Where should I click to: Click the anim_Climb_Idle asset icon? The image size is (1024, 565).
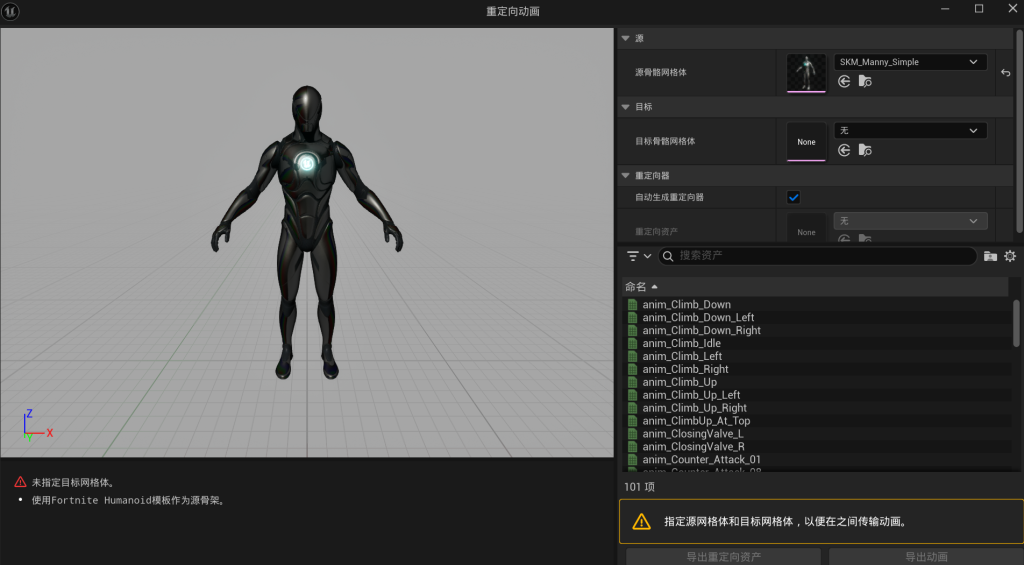(x=632, y=343)
